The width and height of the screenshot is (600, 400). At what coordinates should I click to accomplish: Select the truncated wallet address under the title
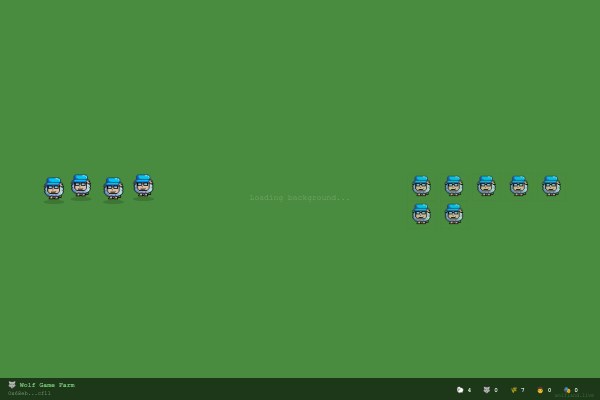click(29, 393)
